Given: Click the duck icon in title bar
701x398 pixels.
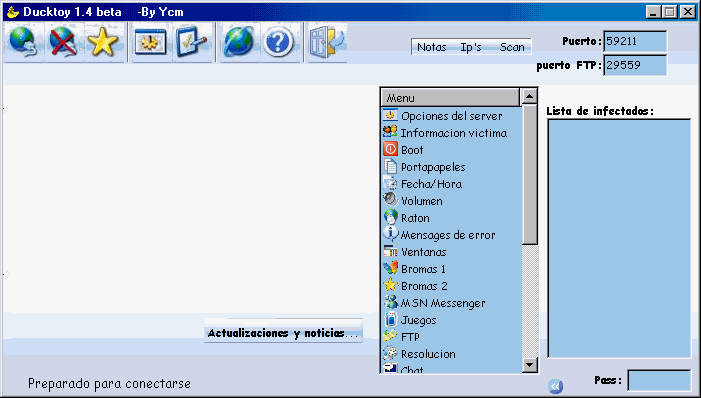Looking at the screenshot, I should 13,12.
